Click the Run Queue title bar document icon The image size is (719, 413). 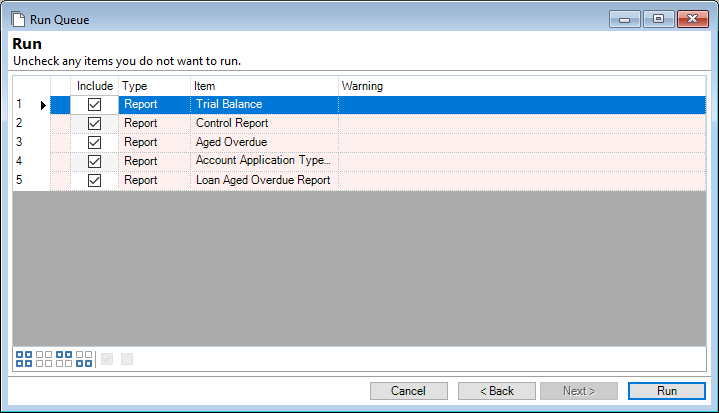click(18, 20)
